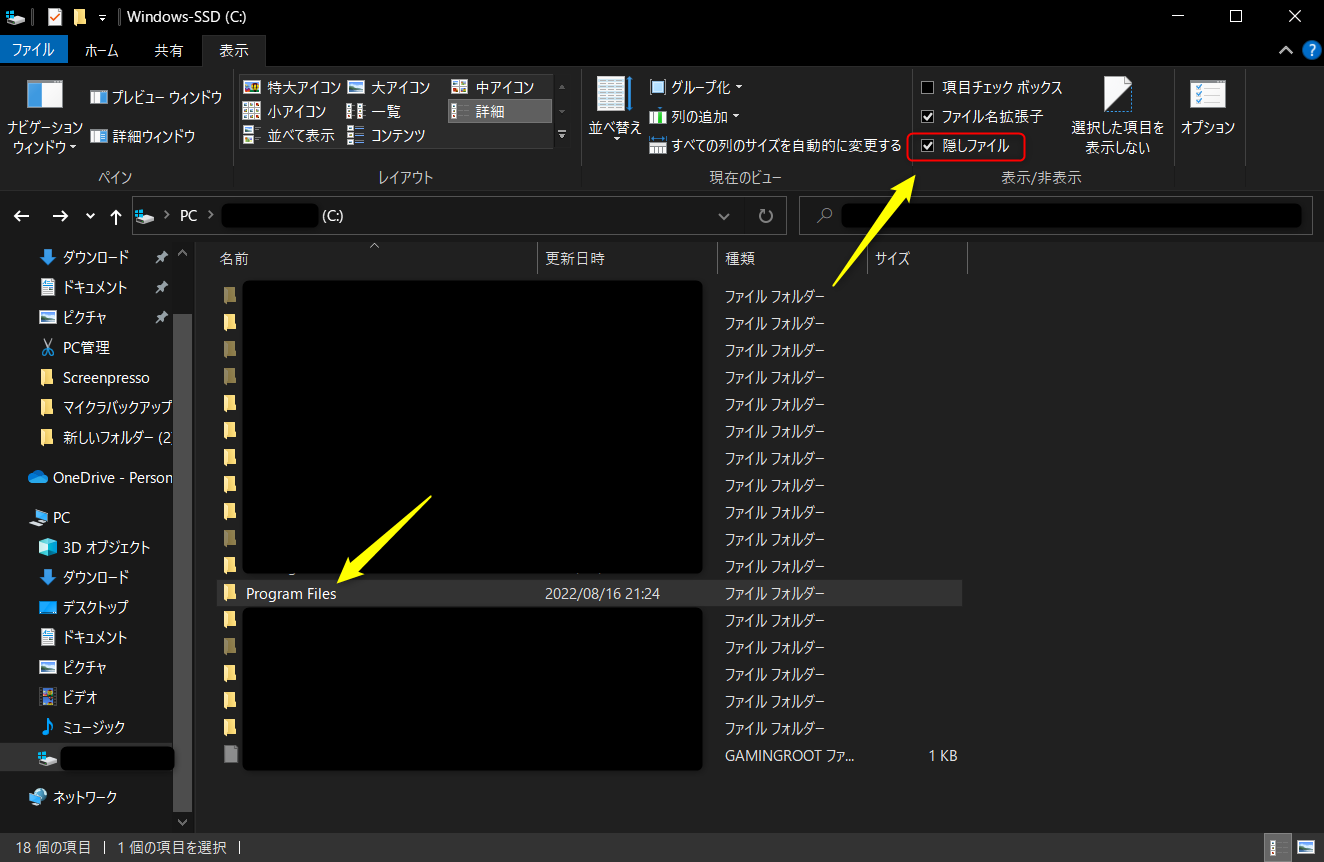Click the refresh icon beside address bar

(766, 216)
